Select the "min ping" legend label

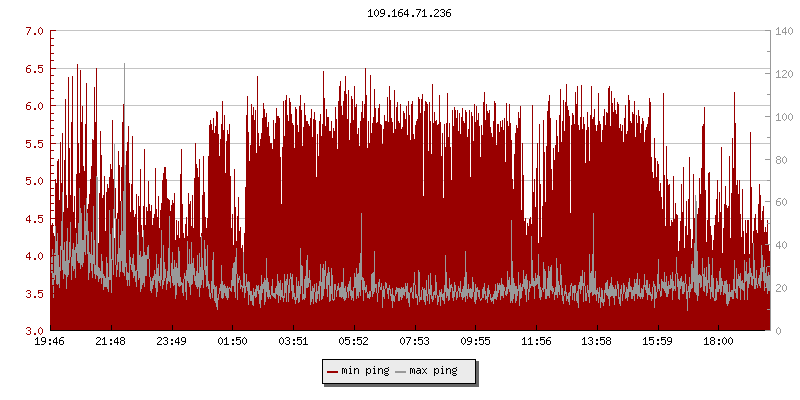364,372
